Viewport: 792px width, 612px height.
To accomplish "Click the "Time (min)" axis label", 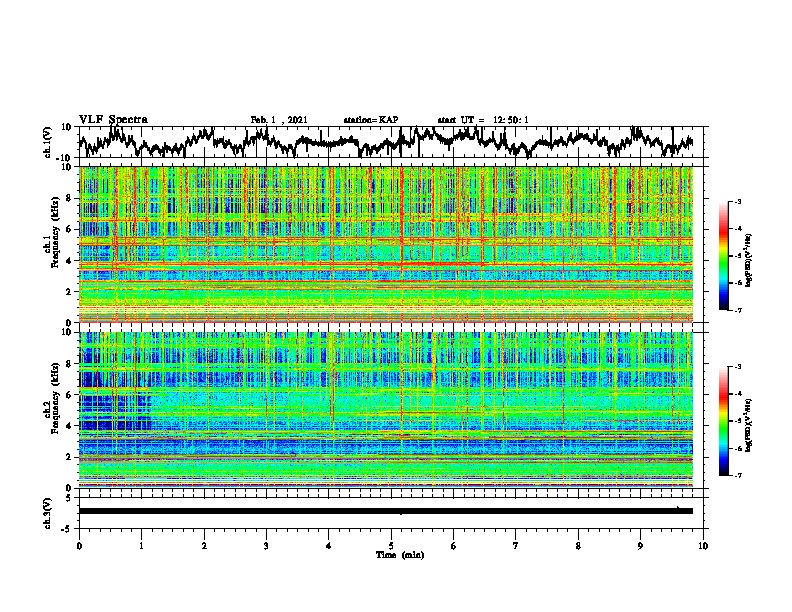I will point(400,555).
